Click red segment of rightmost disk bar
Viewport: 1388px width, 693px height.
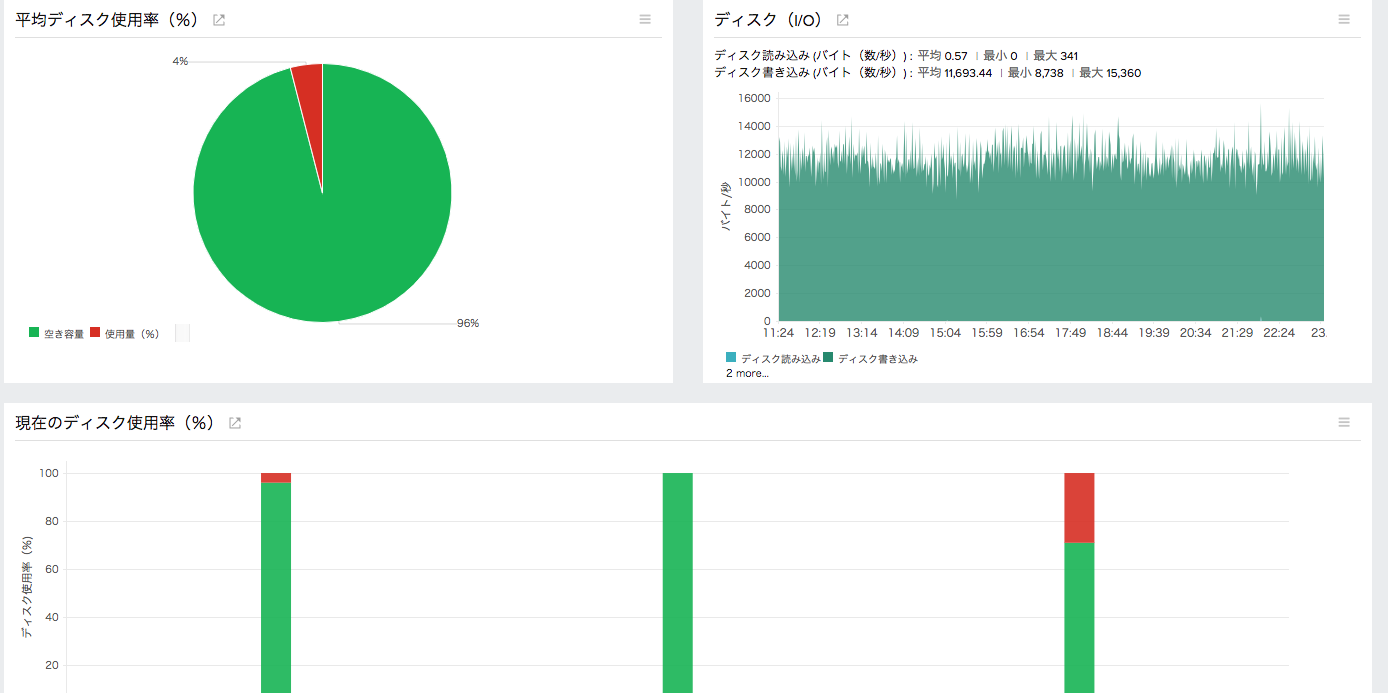[x=1079, y=508]
